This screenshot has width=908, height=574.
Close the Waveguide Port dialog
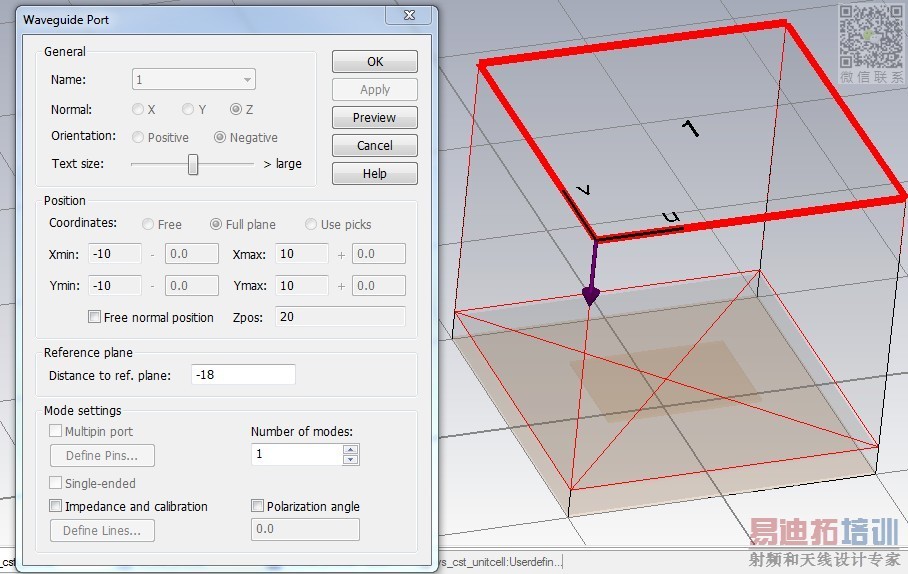tap(409, 15)
